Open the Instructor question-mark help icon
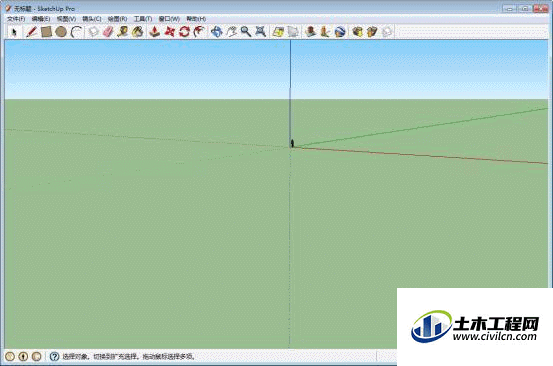This screenshot has height=366, width=553. (x=54, y=356)
